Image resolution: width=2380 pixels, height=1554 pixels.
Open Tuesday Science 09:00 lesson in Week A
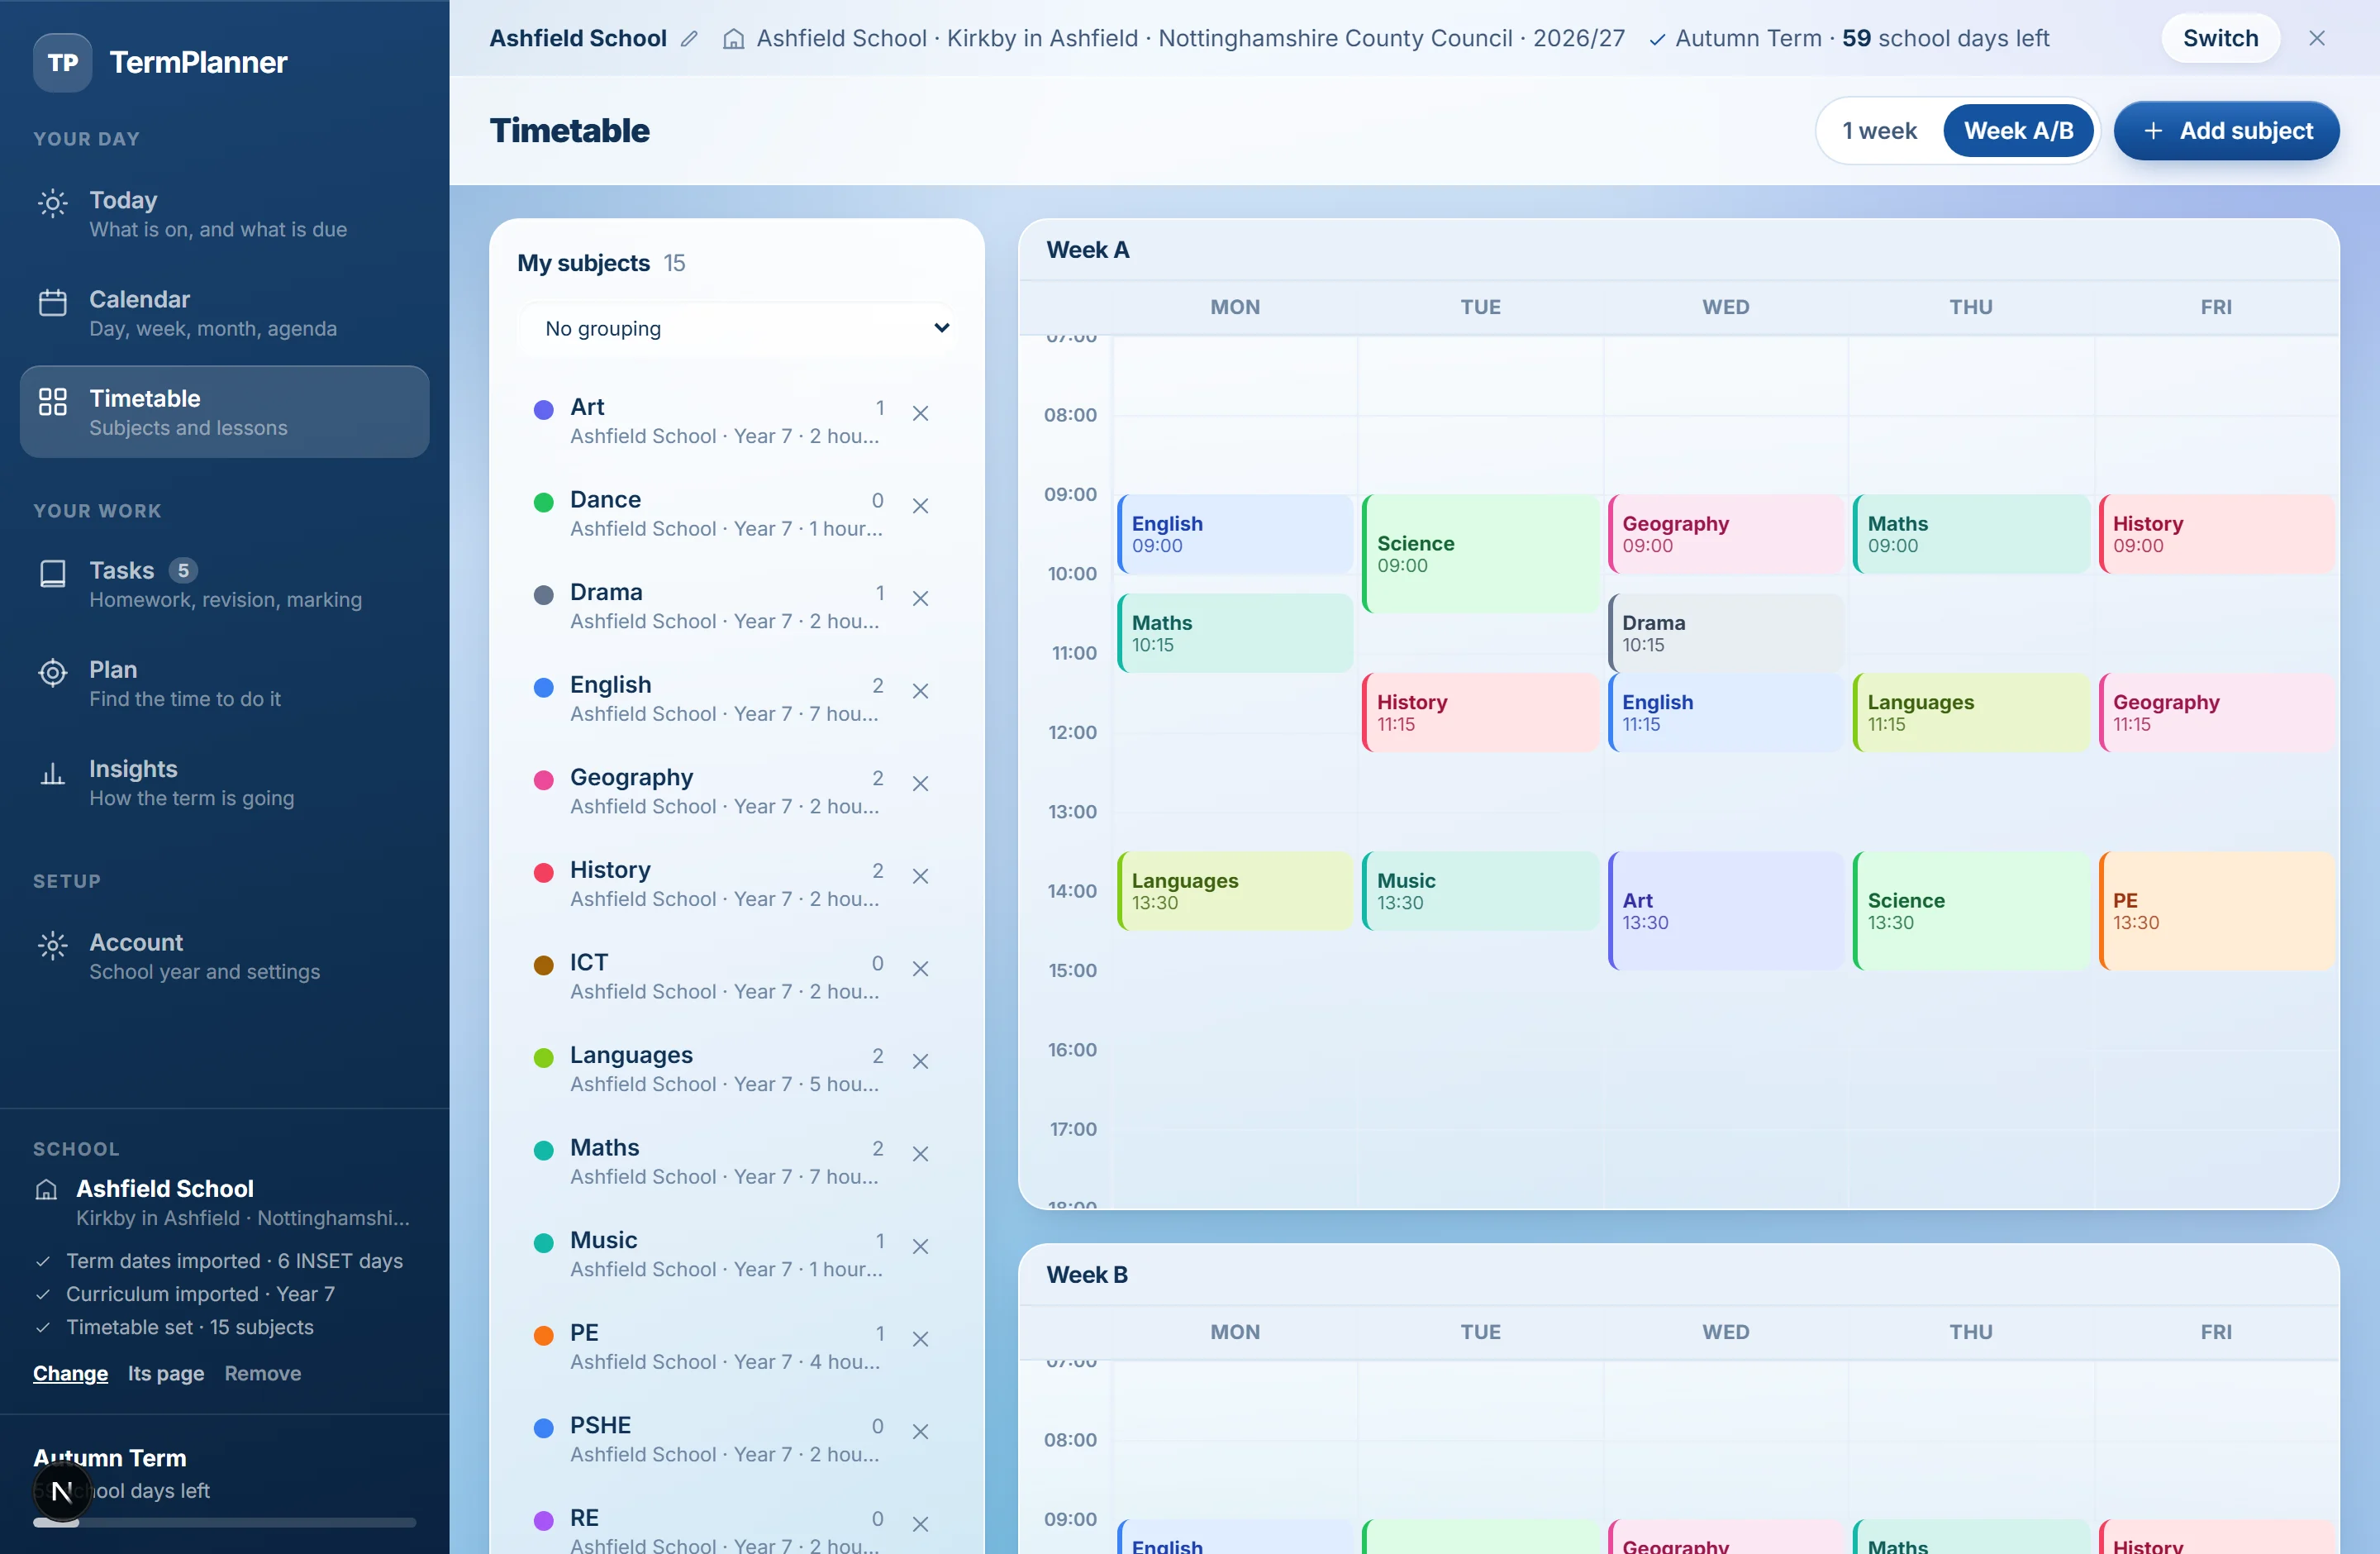click(1479, 554)
